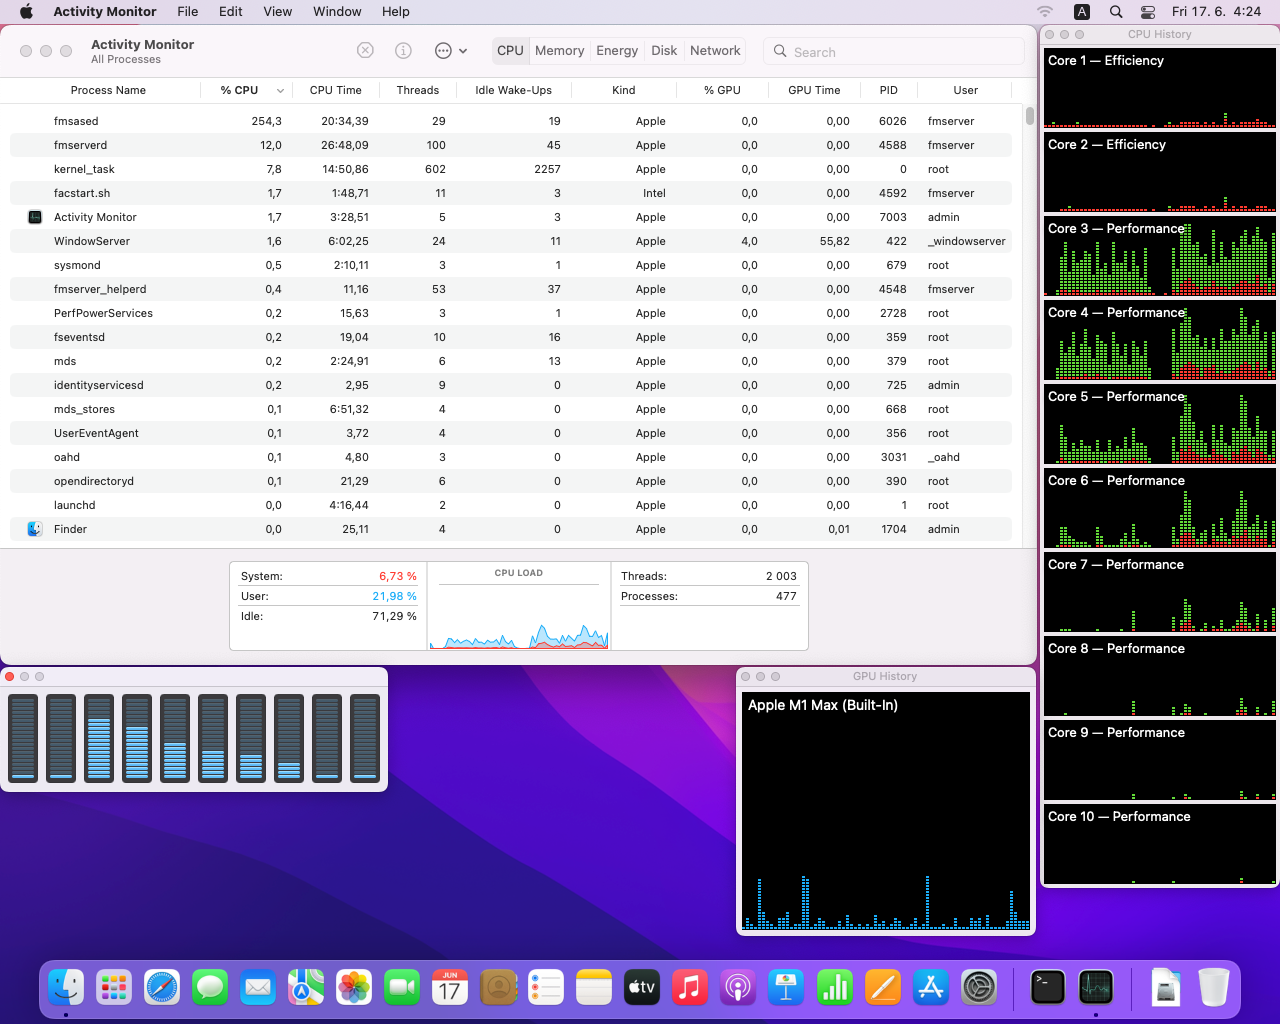Sort by the PID column header
This screenshot has height=1024, width=1280.
pyautogui.click(x=888, y=90)
